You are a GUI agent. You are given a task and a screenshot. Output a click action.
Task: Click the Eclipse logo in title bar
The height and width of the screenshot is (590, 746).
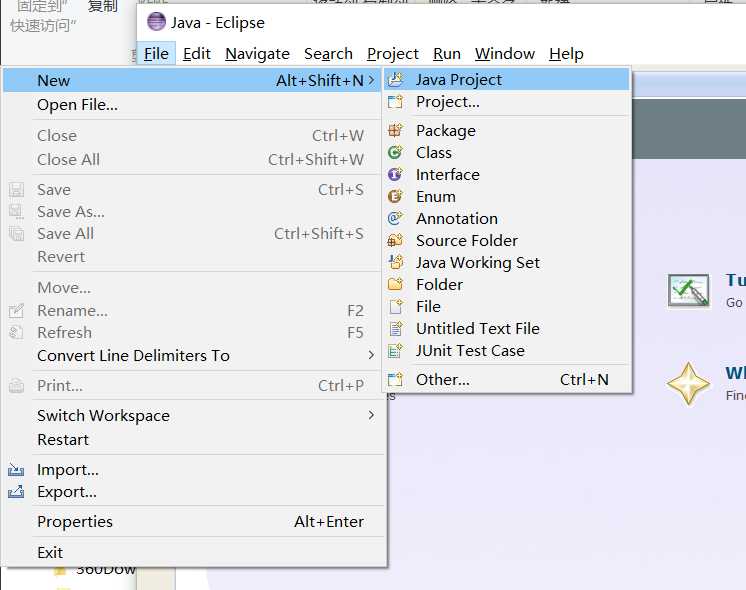click(x=156, y=21)
